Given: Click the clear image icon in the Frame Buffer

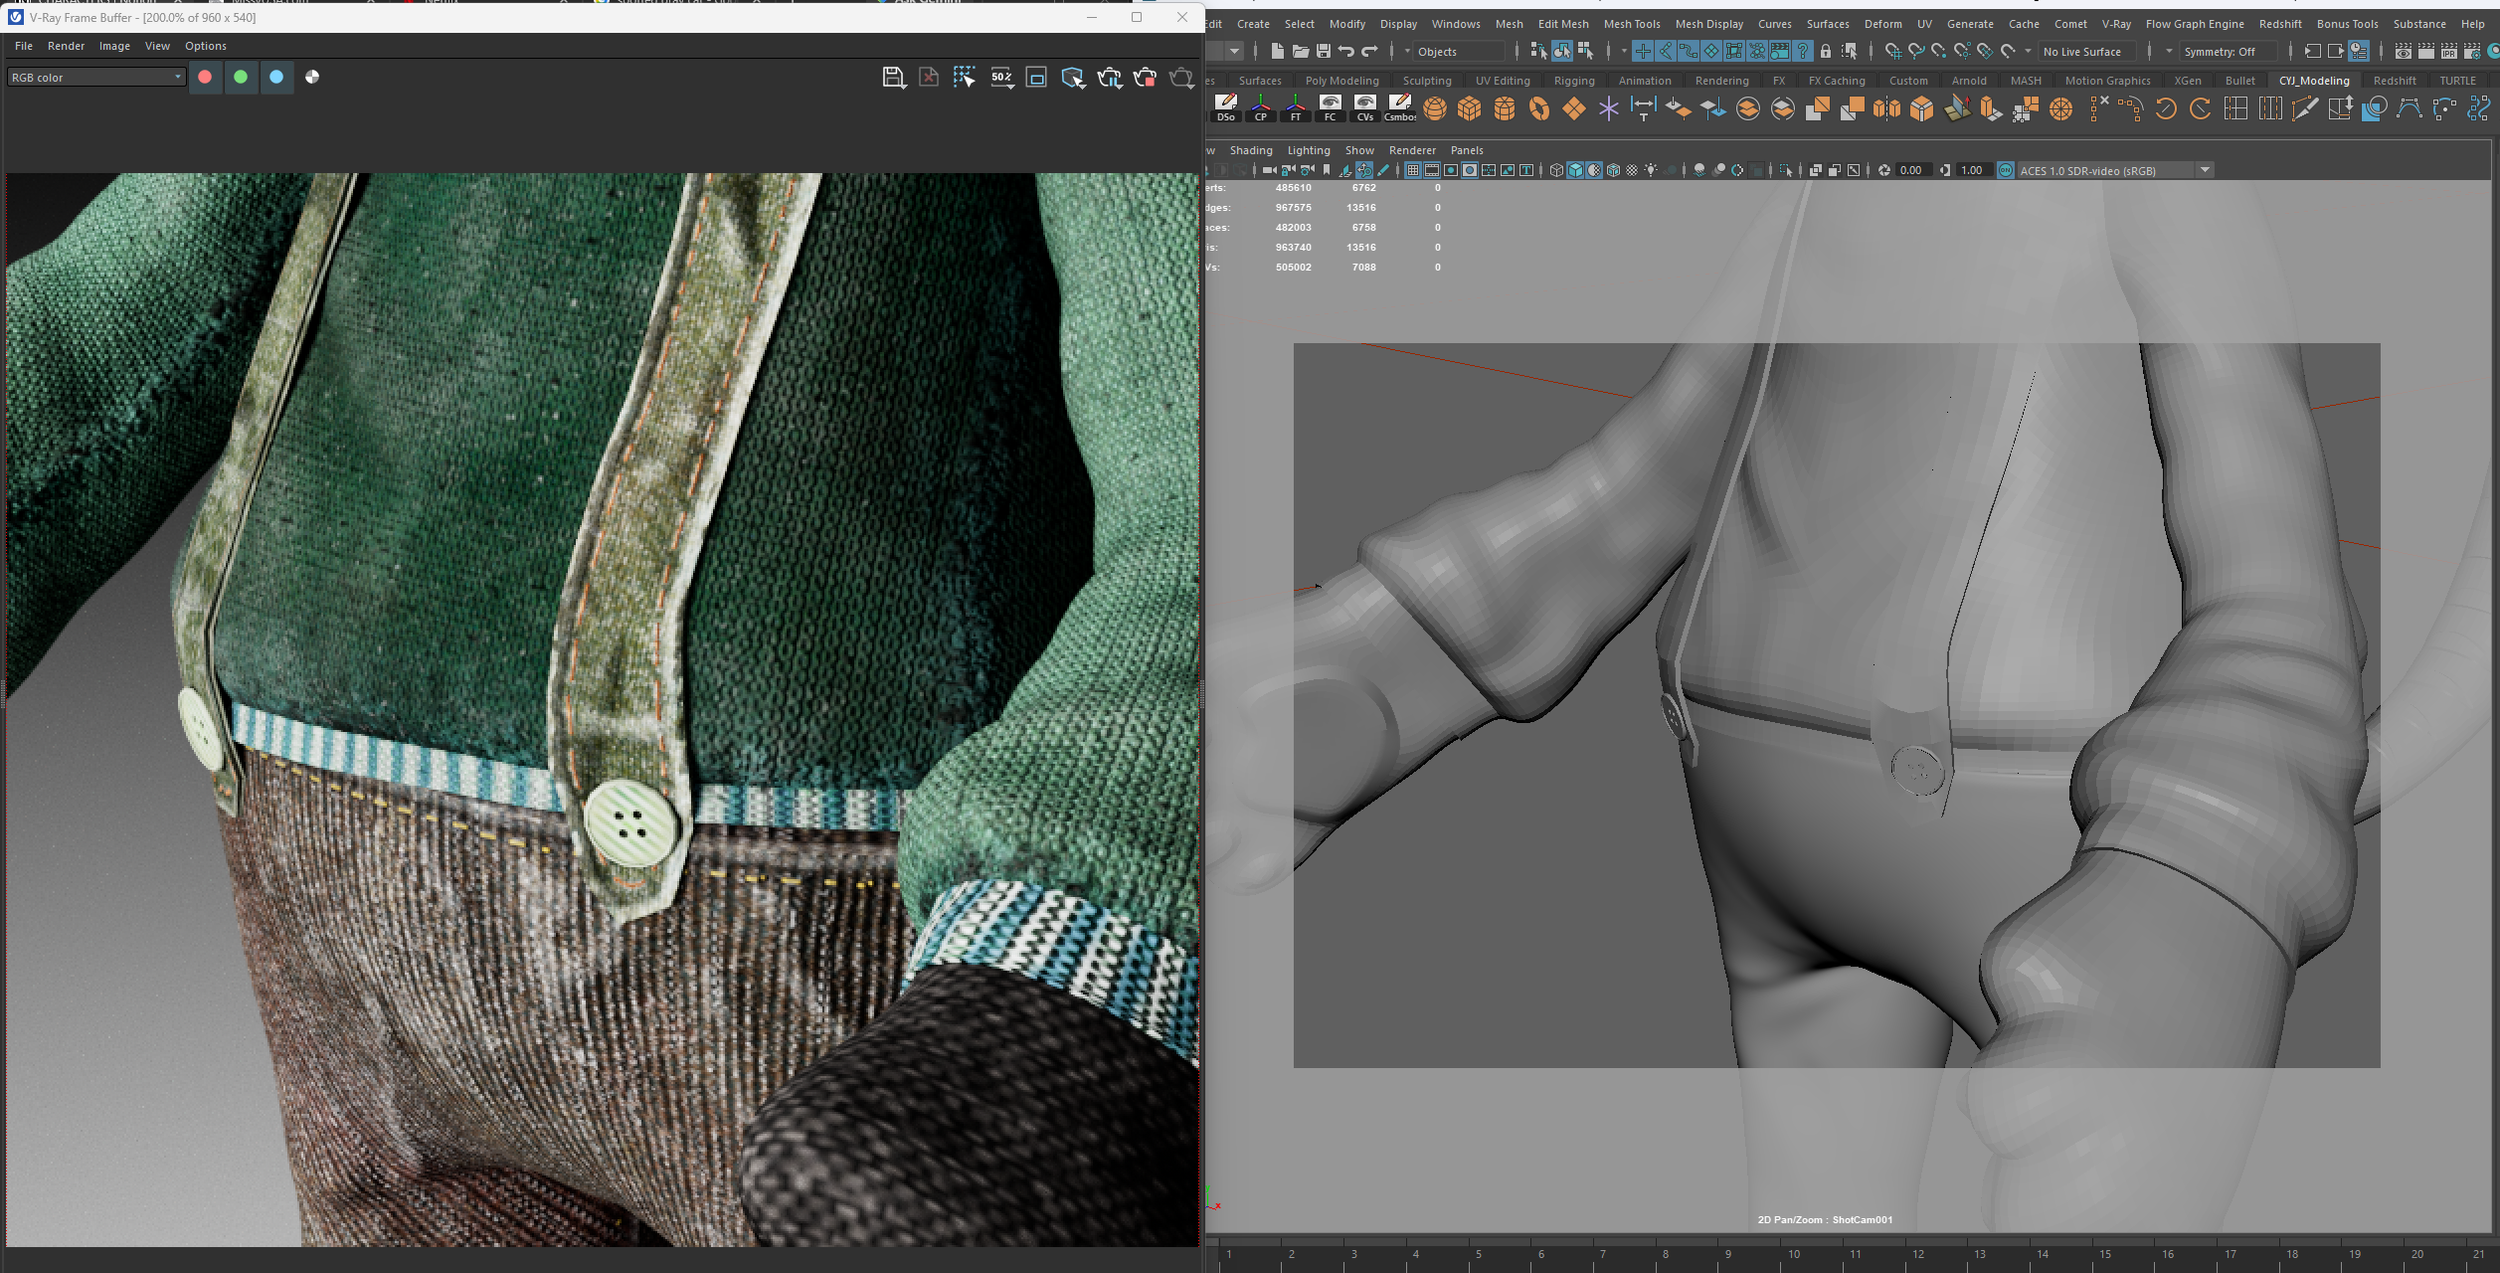Looking at the screenshot, I should tap(929, 77).
